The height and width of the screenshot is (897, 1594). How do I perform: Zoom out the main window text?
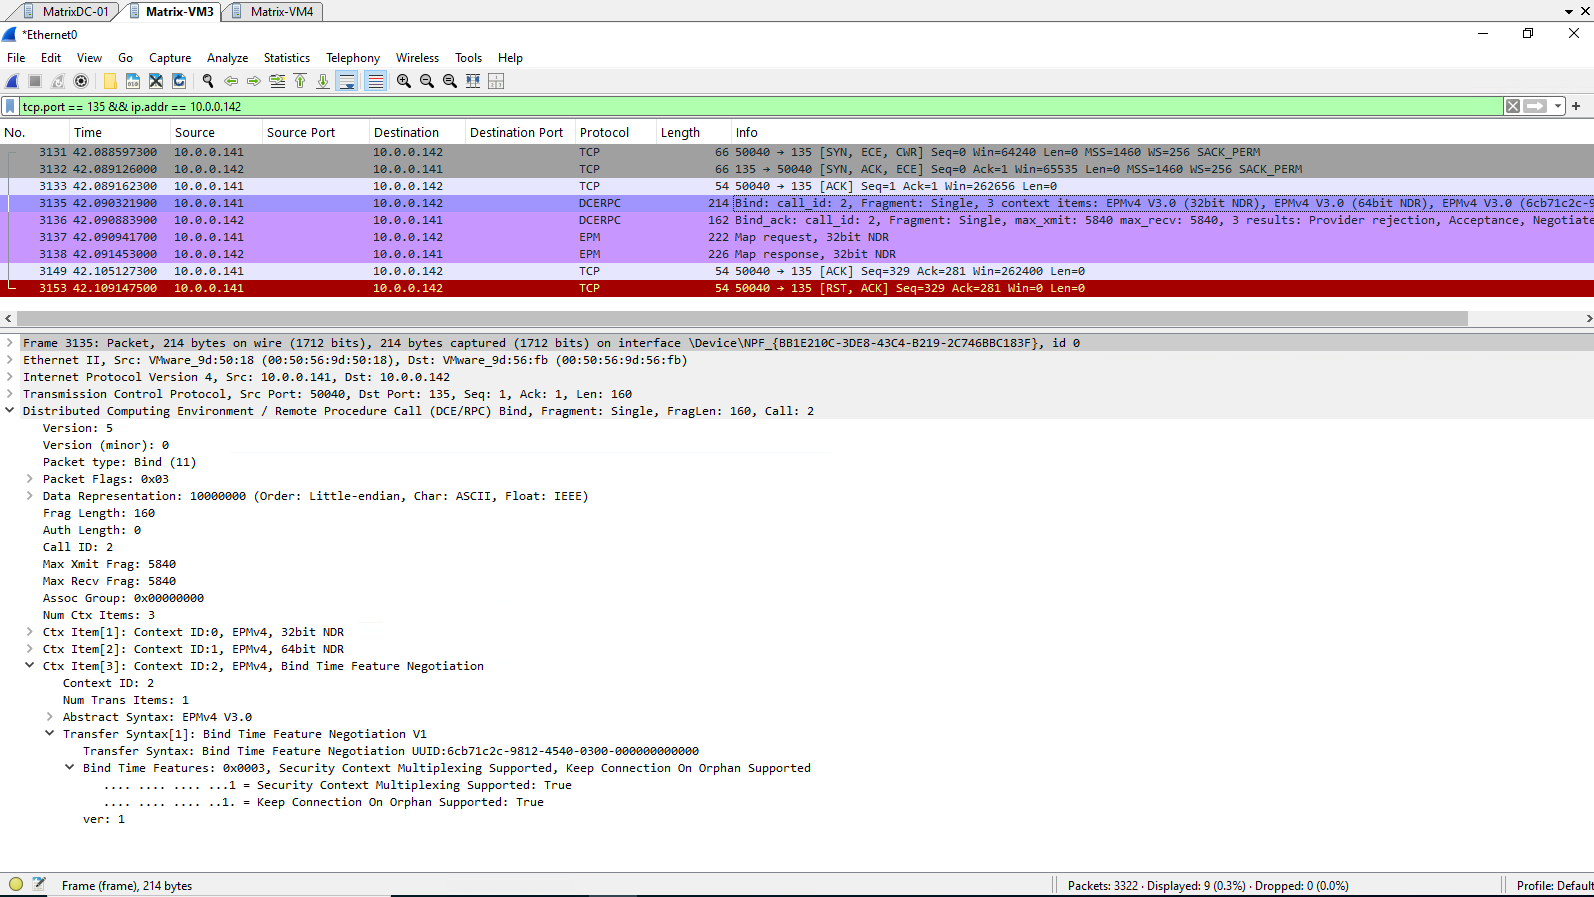coord(427,81)
